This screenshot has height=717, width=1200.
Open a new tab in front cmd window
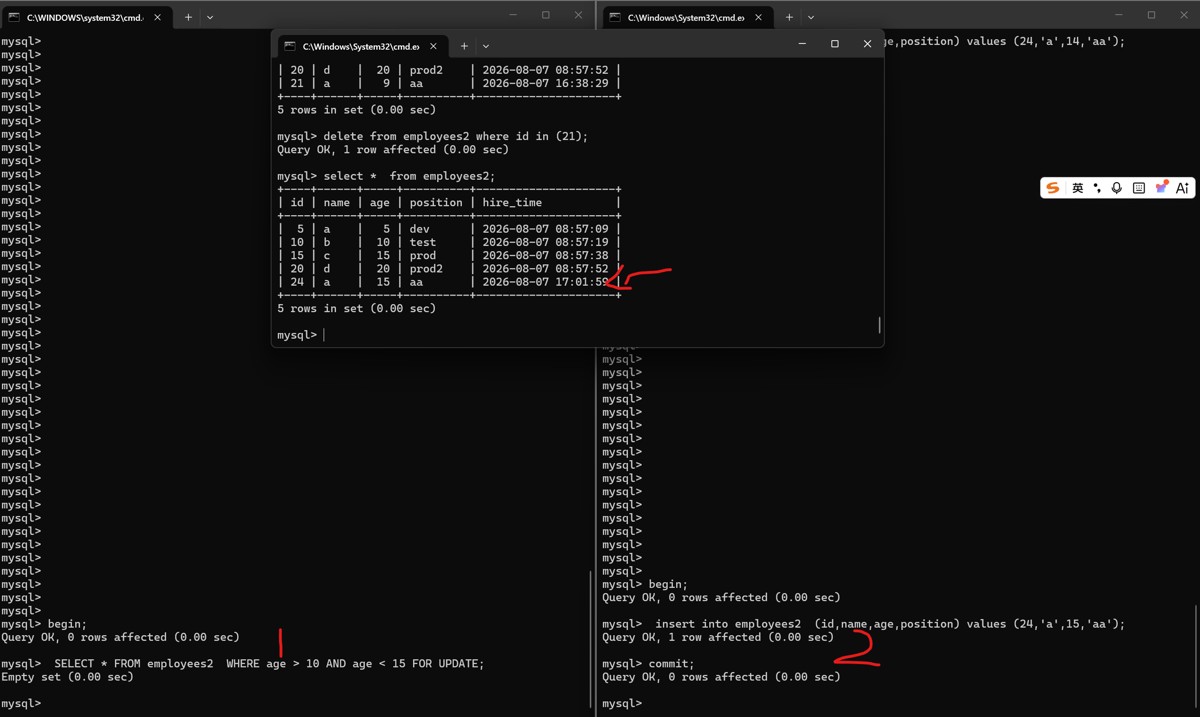point(464,46)
